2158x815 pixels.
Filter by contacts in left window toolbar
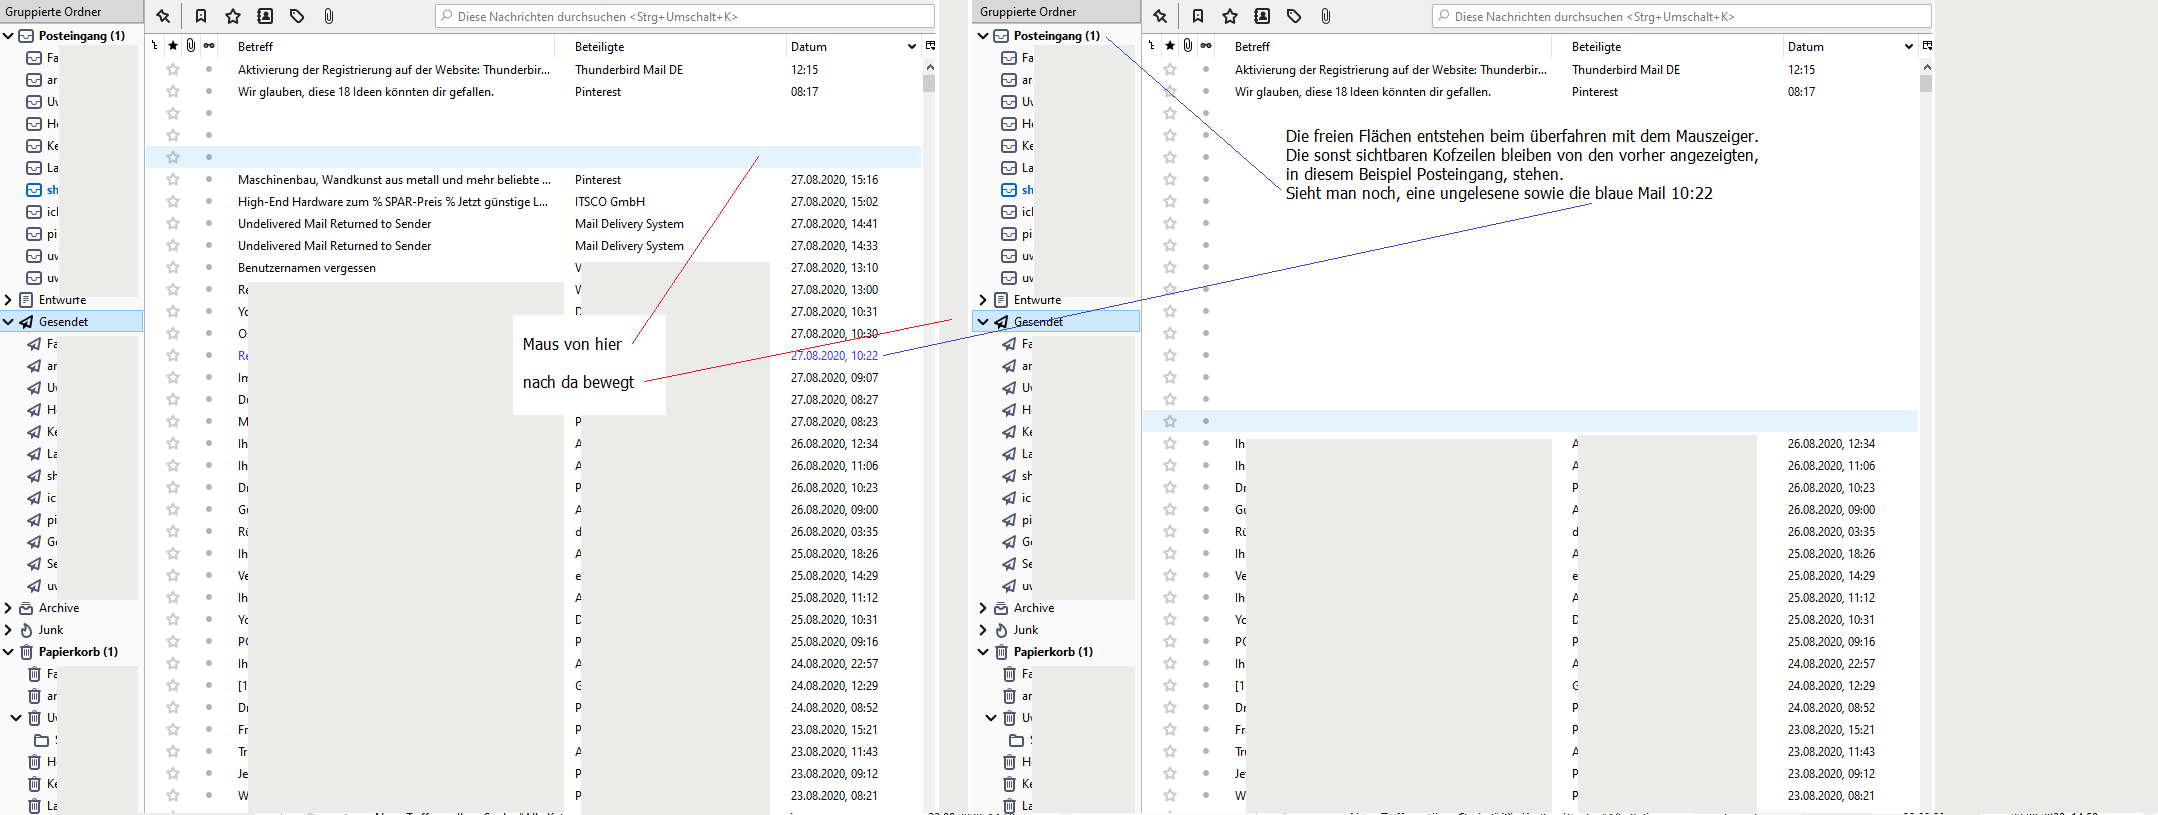pos(265,16)
